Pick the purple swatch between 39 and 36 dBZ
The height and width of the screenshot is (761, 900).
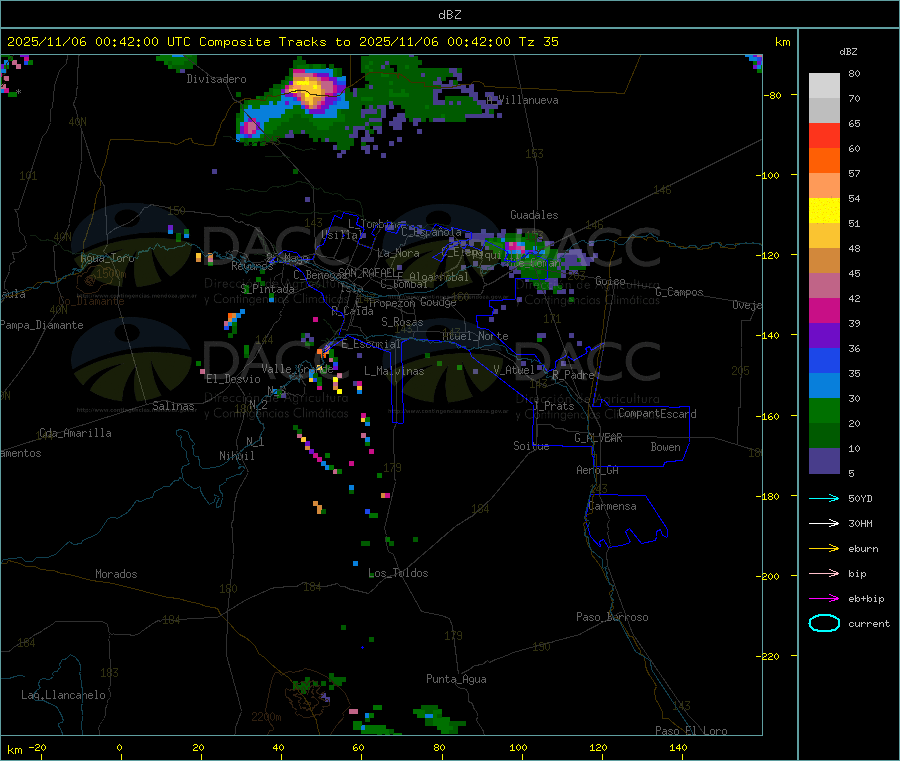point(824,336)
